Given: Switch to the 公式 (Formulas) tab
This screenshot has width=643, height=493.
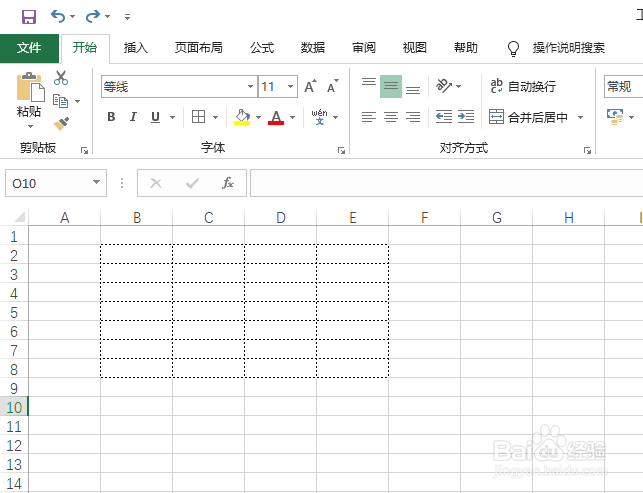Looking at the screenshot, I should pyautogui.click(x=262, y=48).
